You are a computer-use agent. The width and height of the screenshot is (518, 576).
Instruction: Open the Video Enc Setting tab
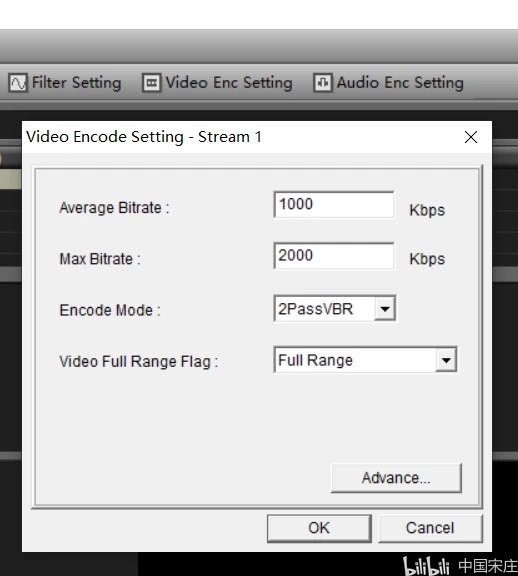coord(217,83)
